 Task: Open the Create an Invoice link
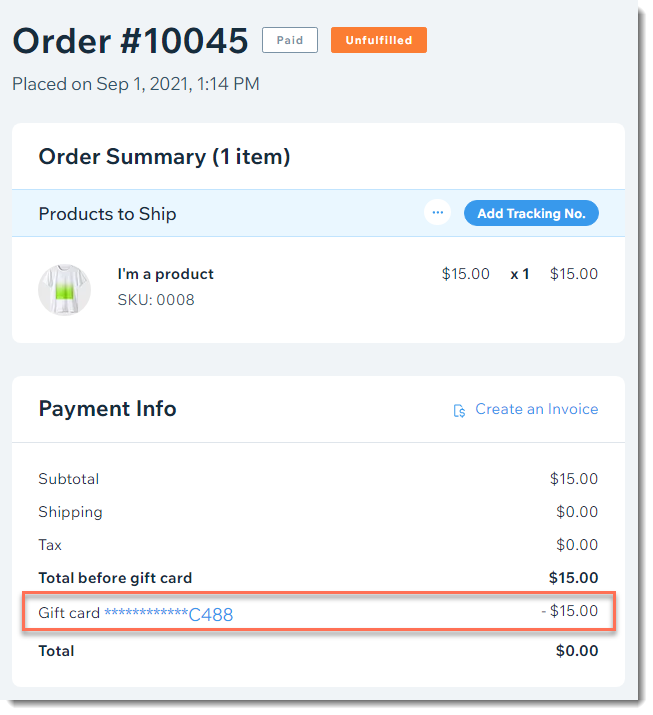click(x=537, y=409)
